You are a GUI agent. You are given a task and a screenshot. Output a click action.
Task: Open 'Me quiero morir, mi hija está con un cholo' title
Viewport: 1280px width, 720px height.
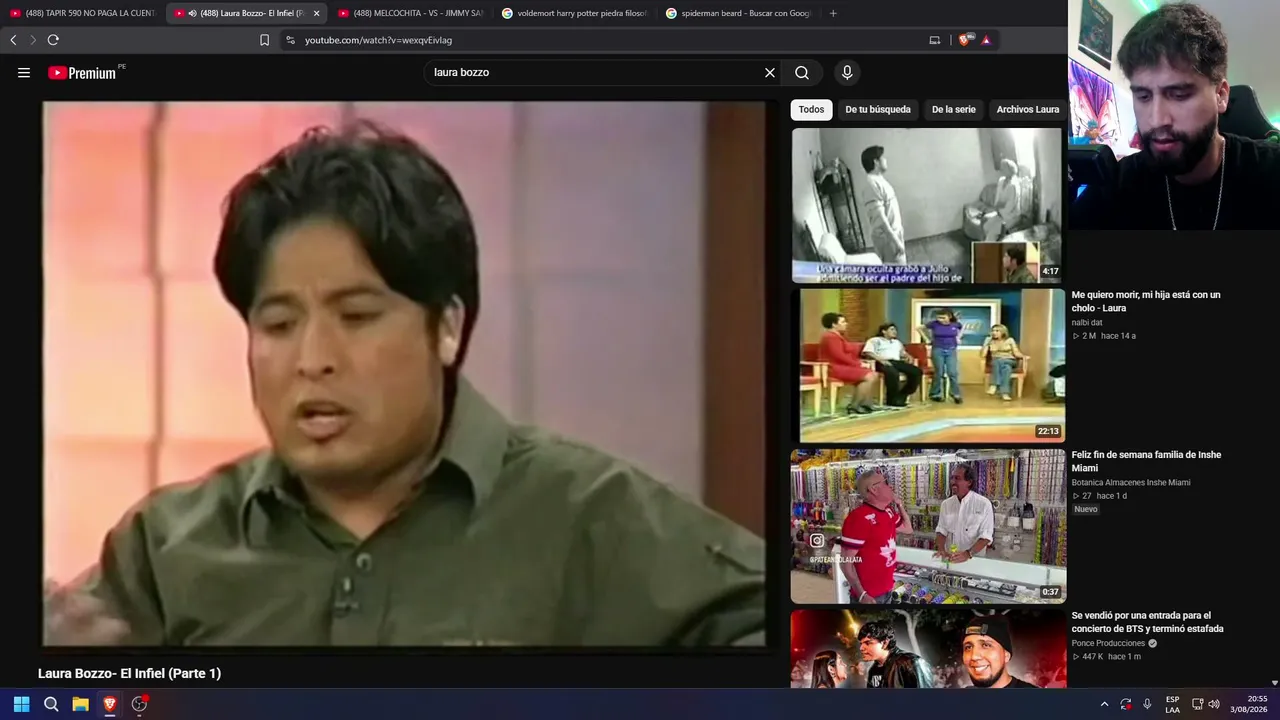click(1146, 301)
